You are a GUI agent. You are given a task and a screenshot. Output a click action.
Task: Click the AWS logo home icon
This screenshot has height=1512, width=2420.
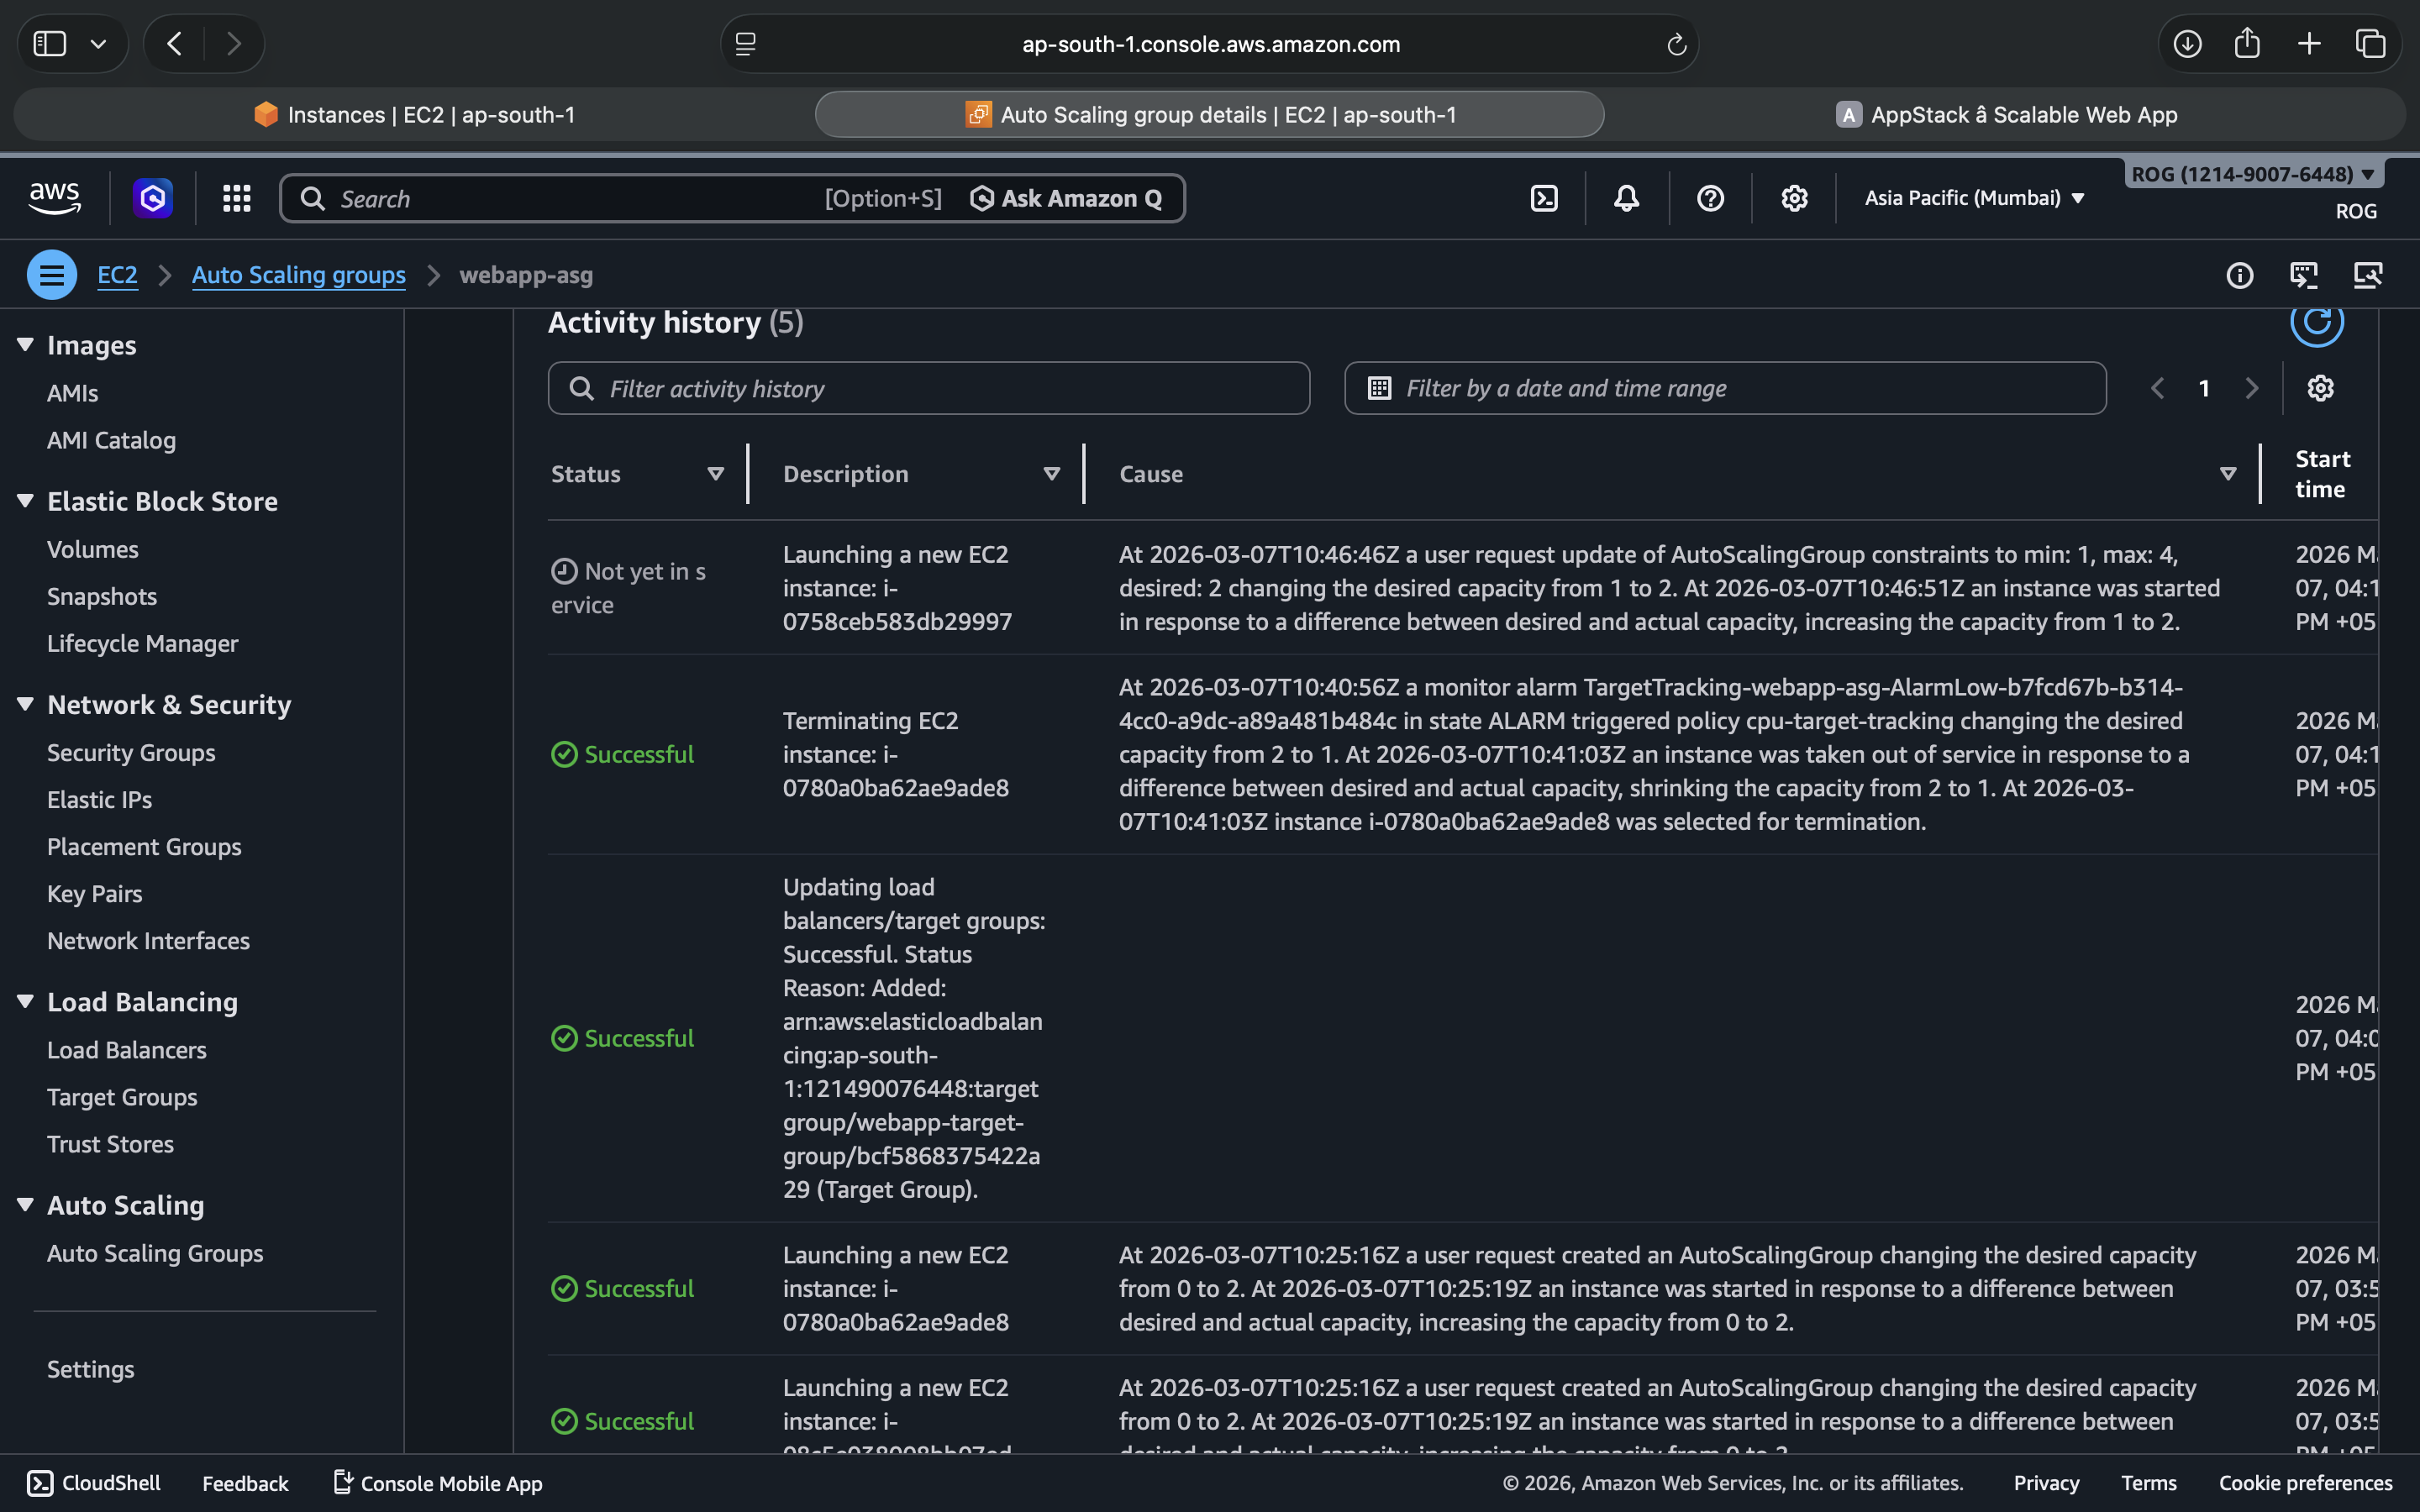(x=54, y=198)
